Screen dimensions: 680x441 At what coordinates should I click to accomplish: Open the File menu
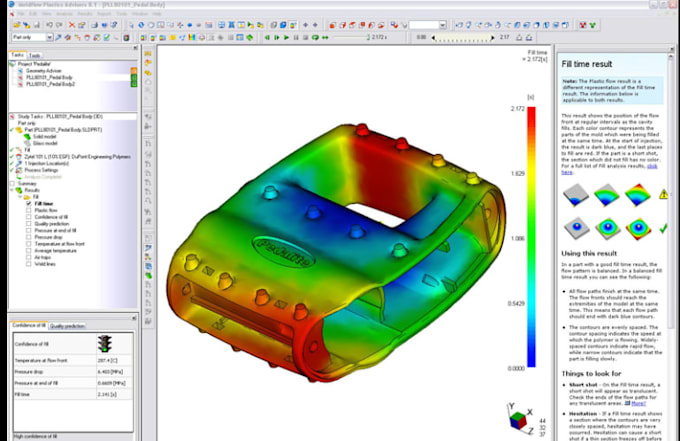pos(21,14)
